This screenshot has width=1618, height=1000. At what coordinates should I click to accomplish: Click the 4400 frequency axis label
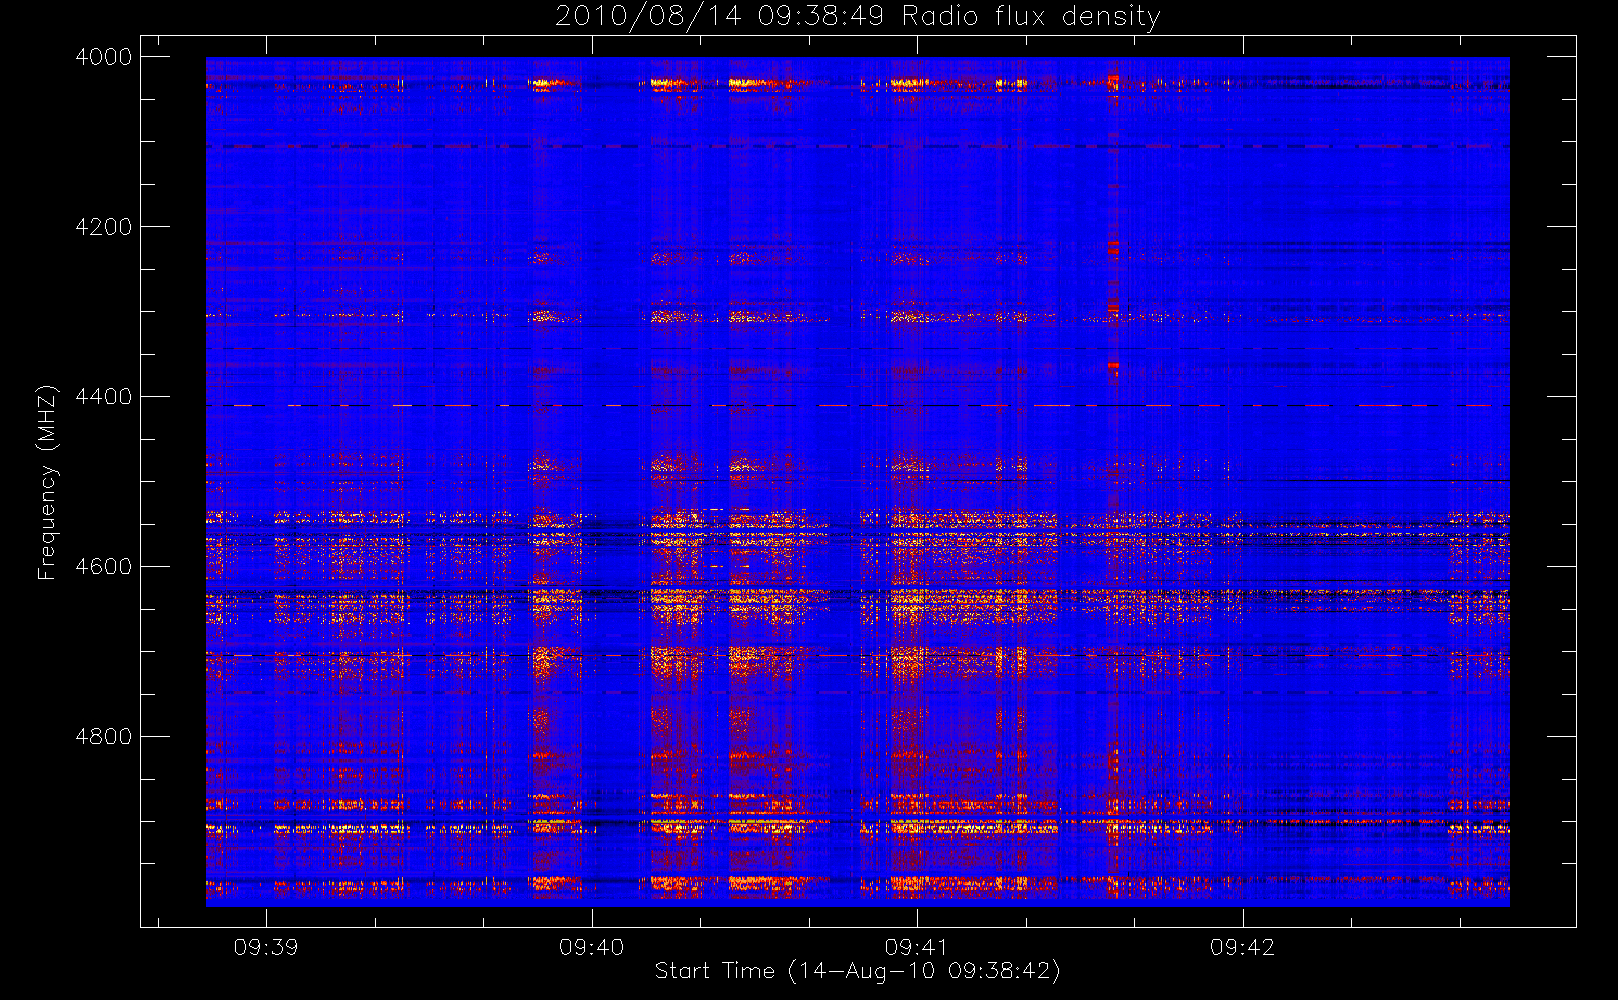[104, 397]
